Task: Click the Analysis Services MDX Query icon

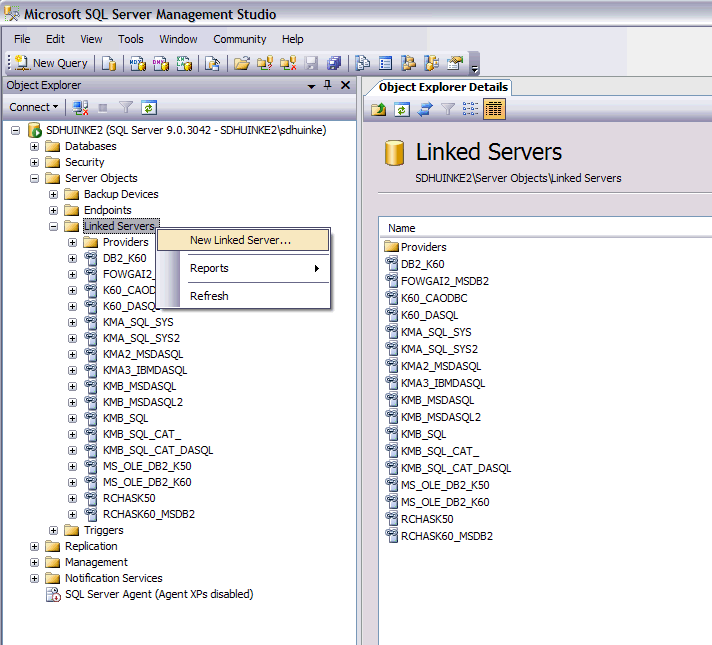Action: [138, 63]
